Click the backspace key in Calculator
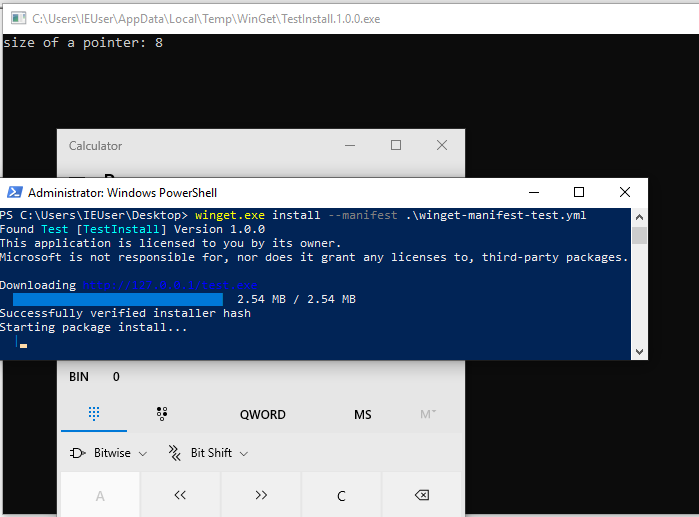The height and width of the screenshot is (517, 699). pyautogui.click(x=422, y=495)
